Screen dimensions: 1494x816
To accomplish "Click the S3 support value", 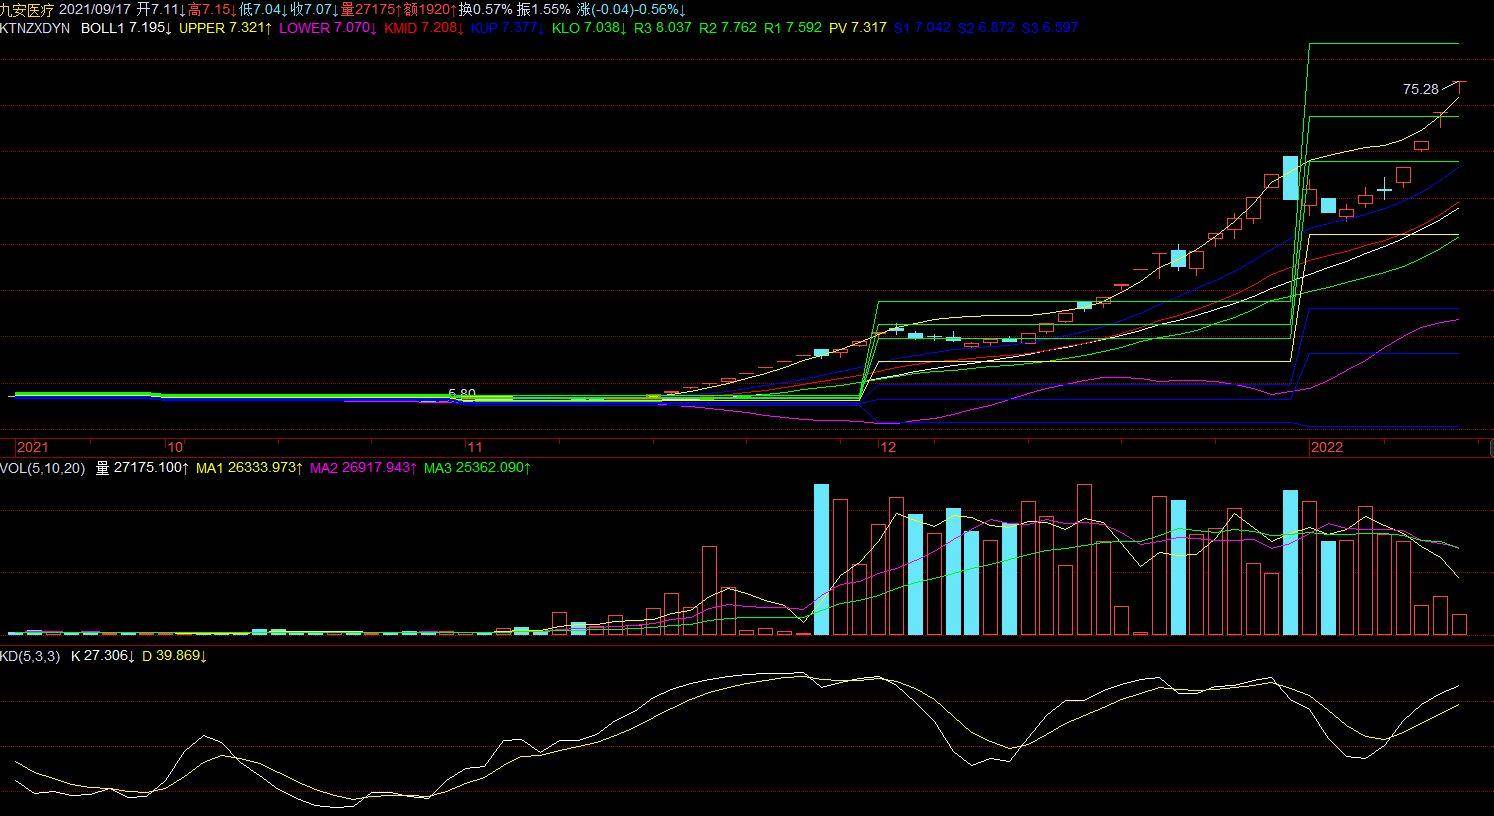I will [x=1050, y=28].
